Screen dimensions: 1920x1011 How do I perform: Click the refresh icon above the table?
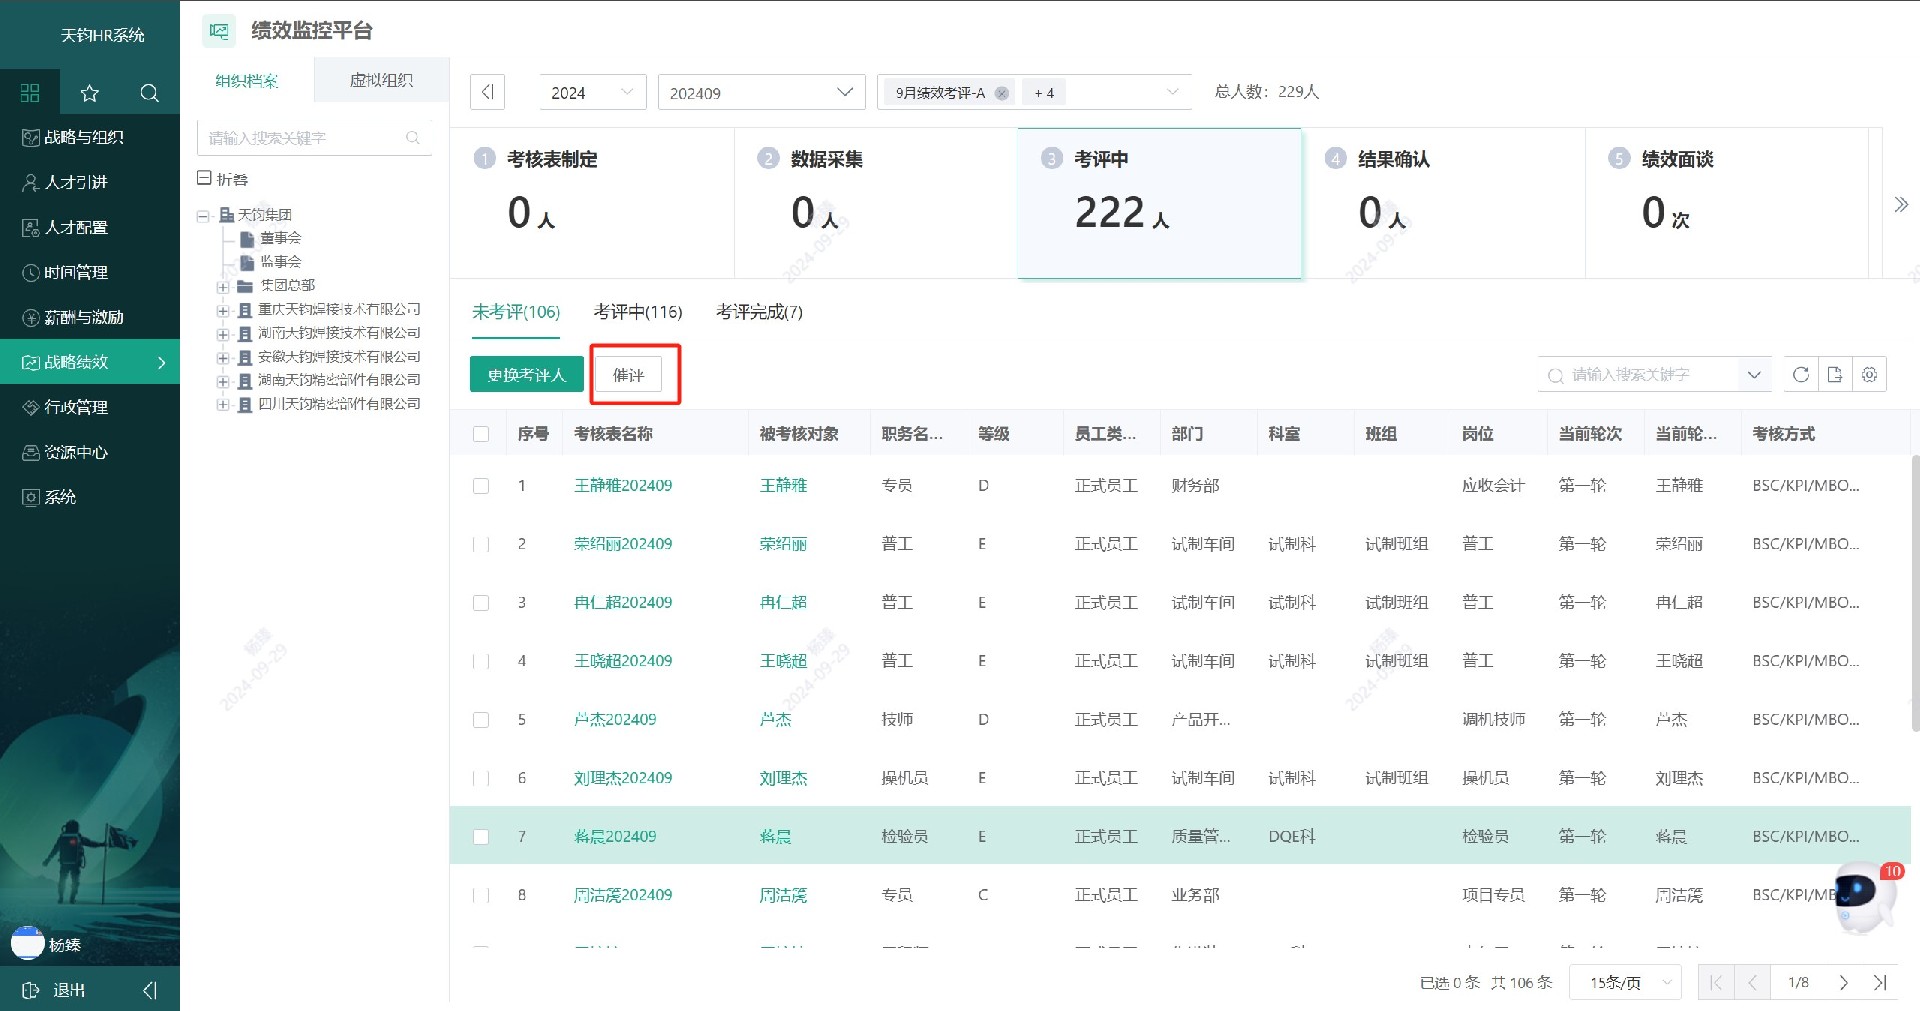(1800, 374)
